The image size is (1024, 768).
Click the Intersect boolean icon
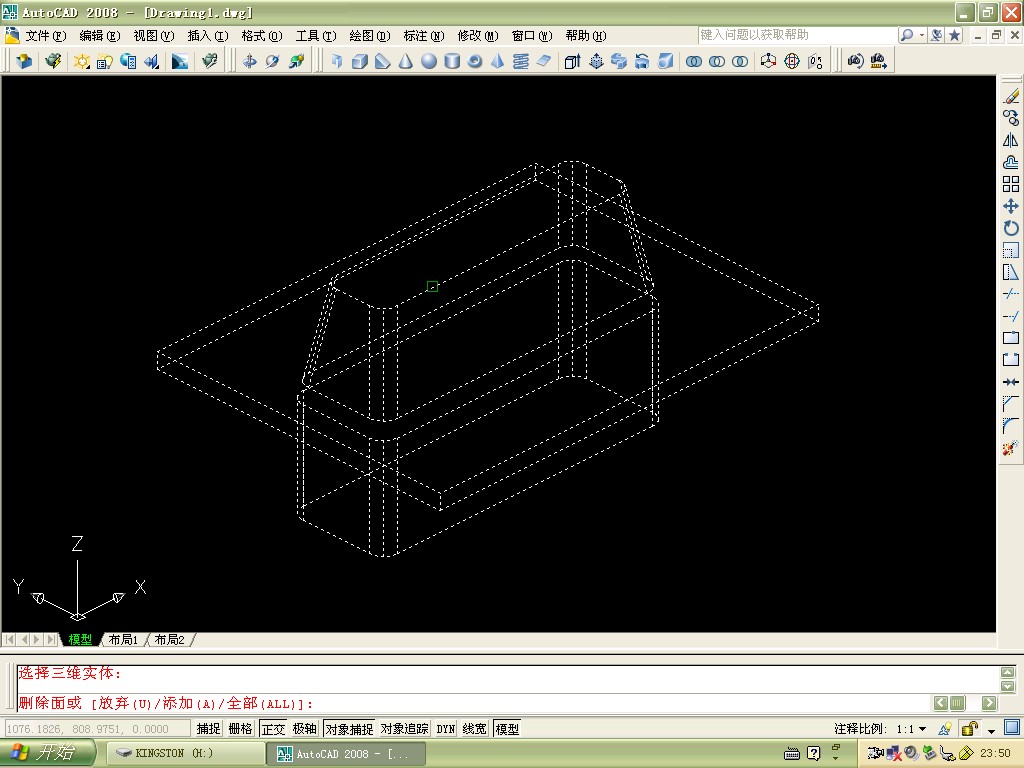(x=740, y=61)
